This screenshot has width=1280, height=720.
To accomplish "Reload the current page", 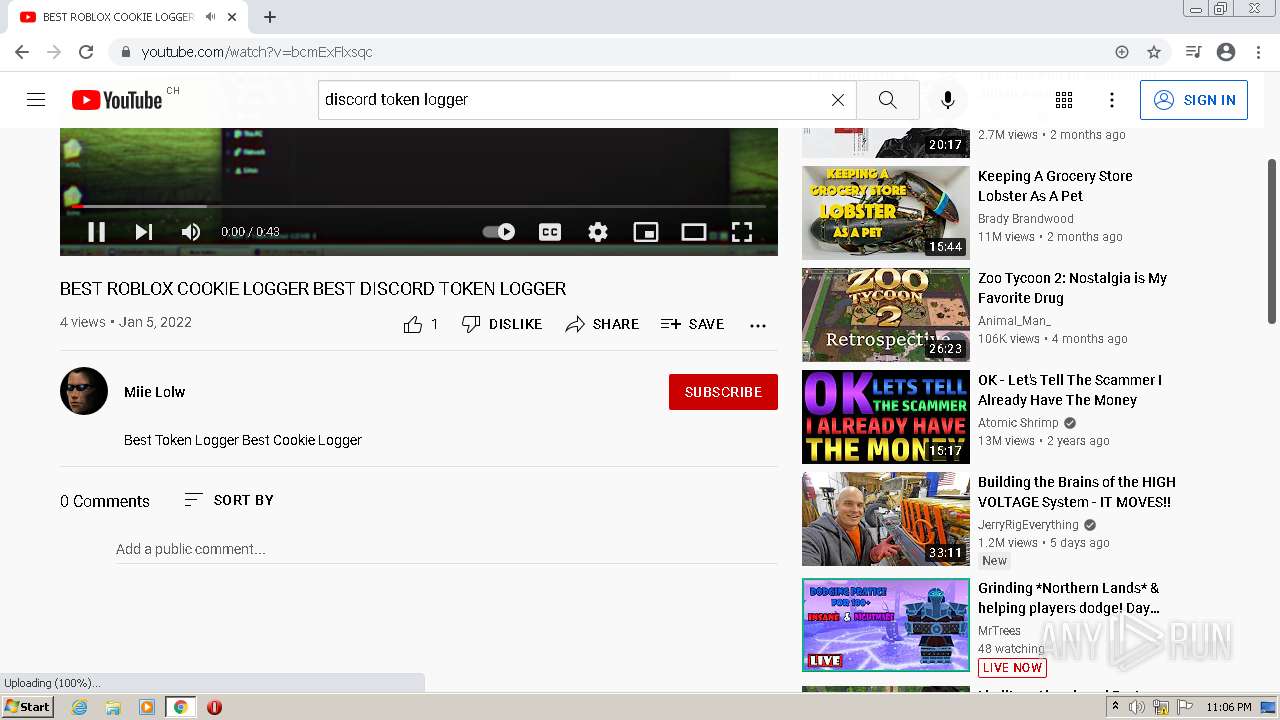I will coord(86,52).
